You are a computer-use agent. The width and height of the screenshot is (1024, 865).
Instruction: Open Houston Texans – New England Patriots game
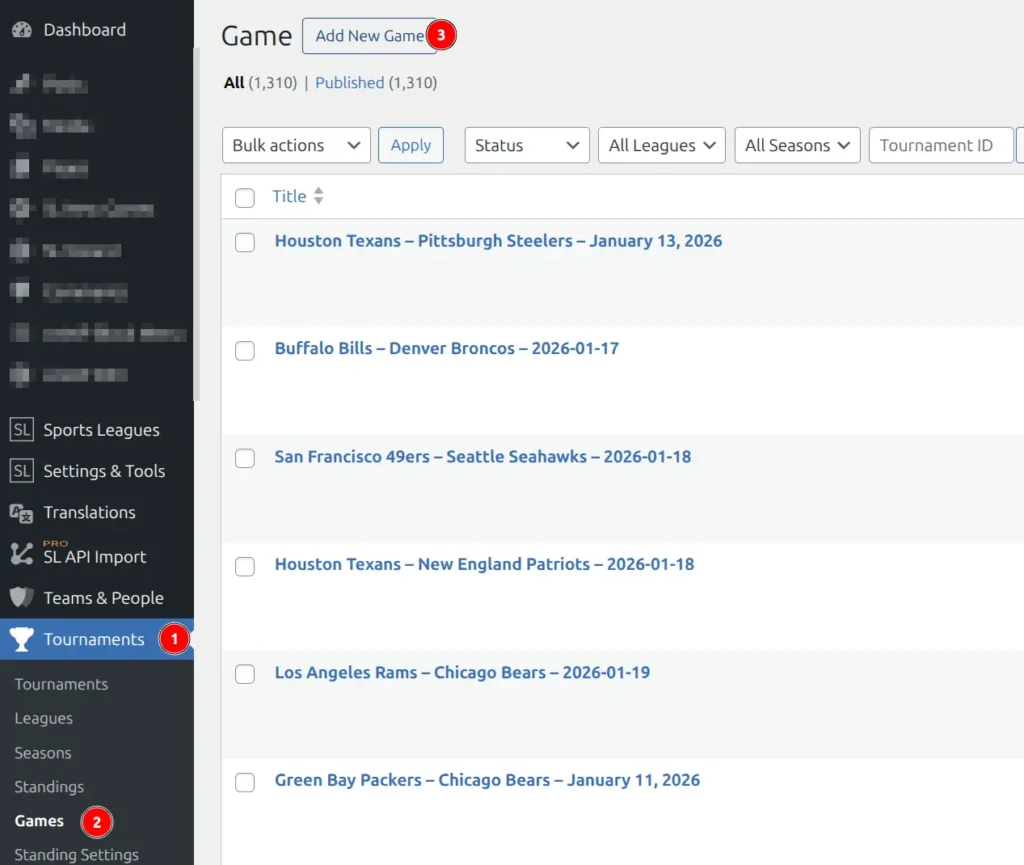point(484,564)
